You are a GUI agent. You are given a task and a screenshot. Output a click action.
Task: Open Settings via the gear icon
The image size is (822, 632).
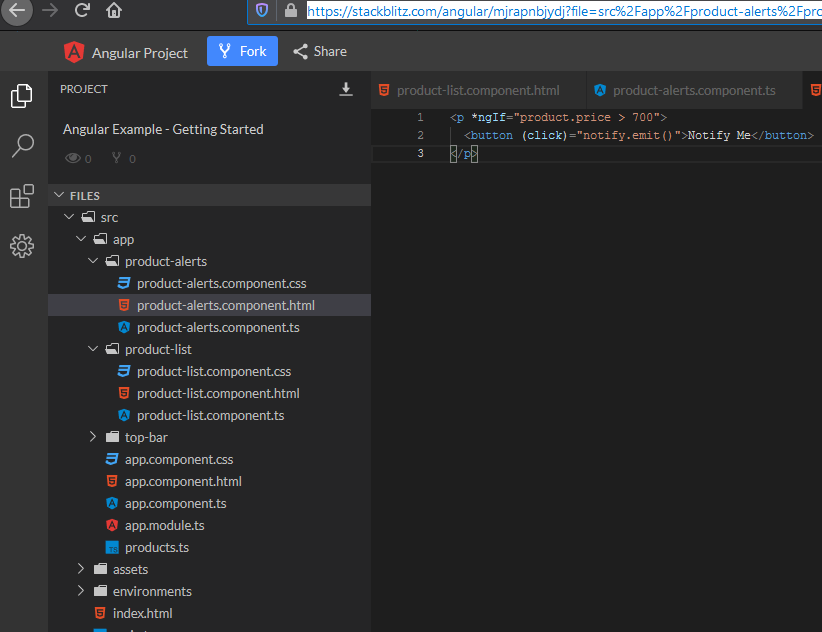coord(21,245)
